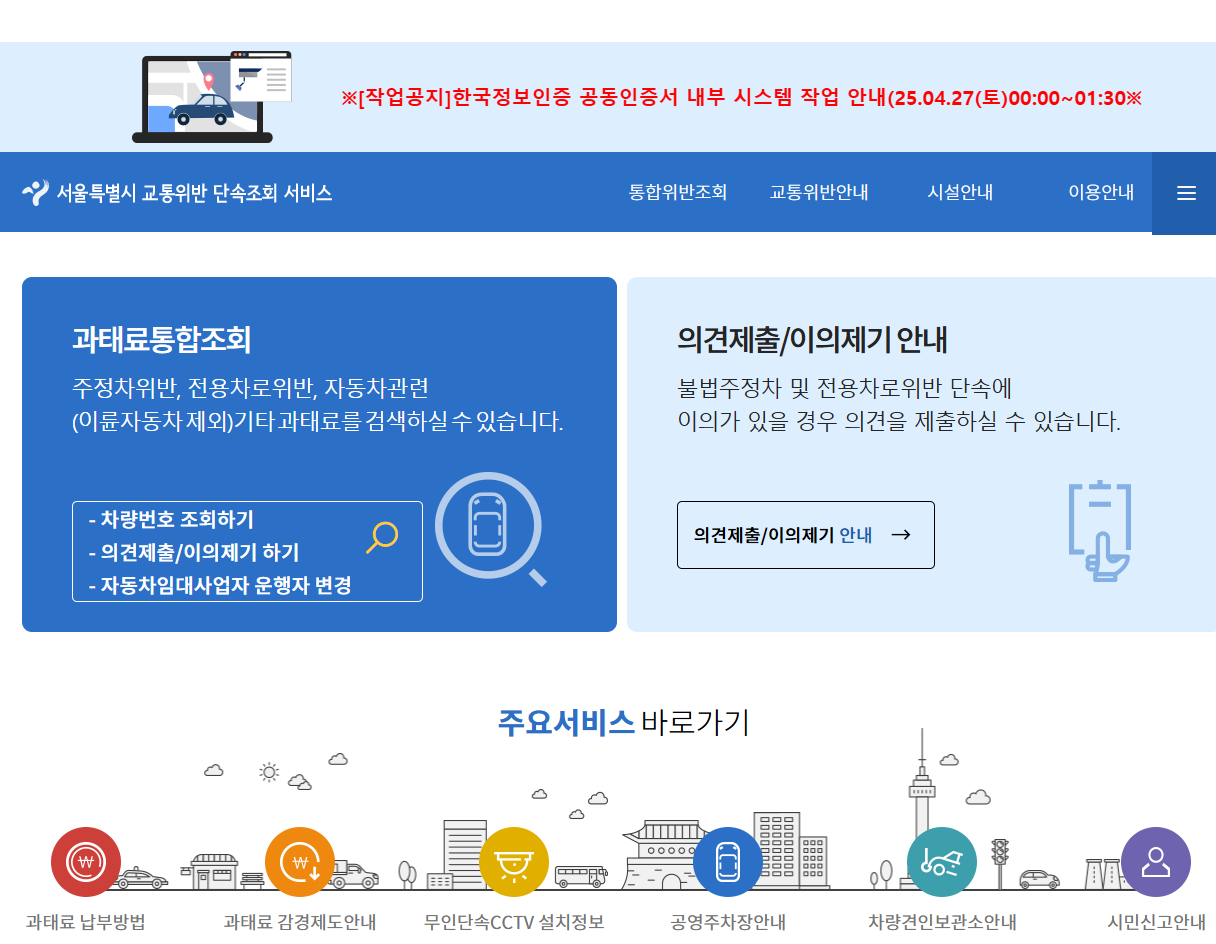Click 차량번호 조회하기 link

[x=171, y=520]
